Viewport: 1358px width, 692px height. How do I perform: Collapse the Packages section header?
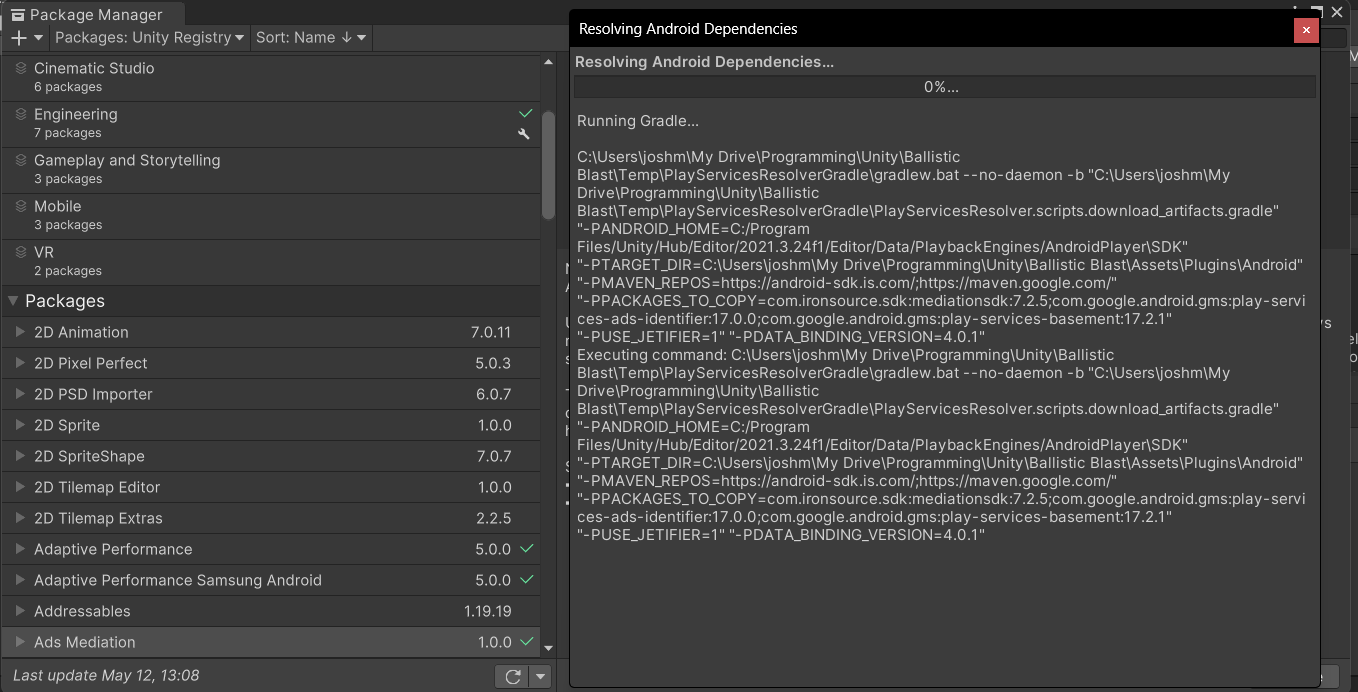point(13,301)
